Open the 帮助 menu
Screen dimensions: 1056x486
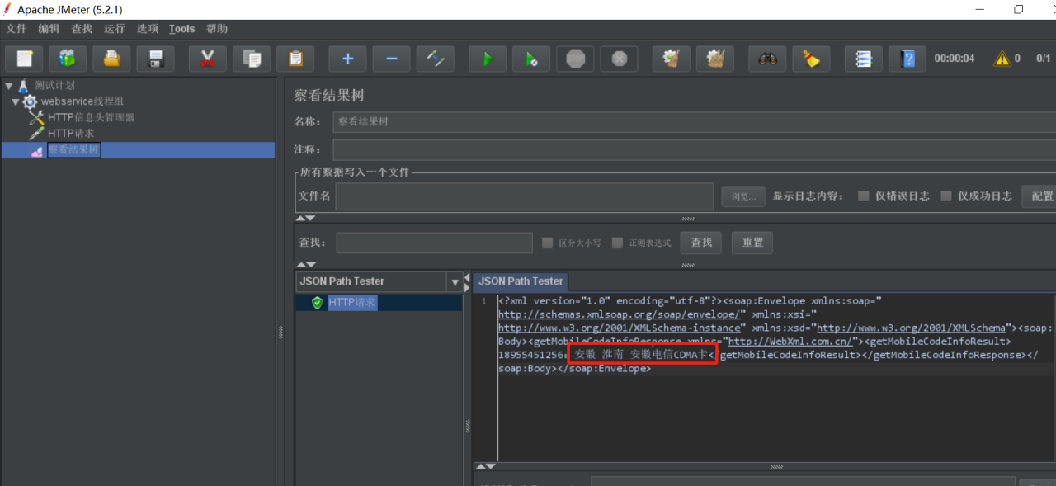coord(217,29)
